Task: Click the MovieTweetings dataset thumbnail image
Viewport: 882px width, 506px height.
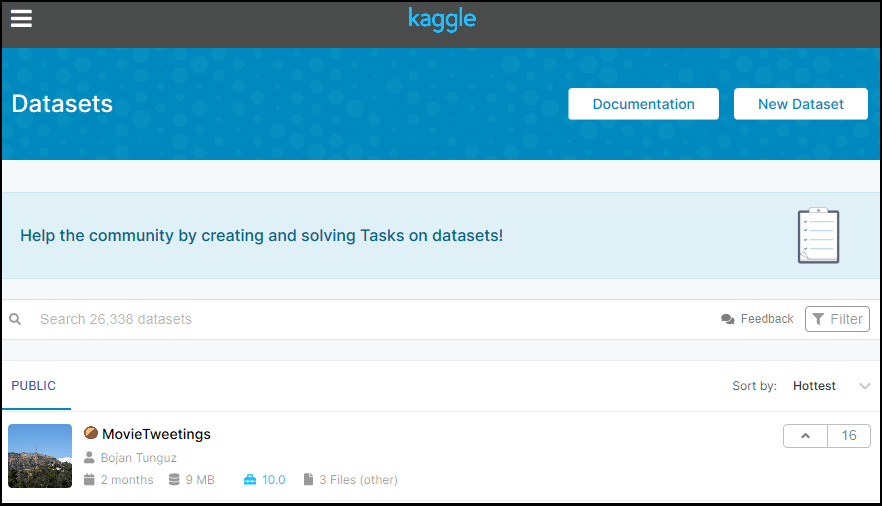Action: [40, 456]
